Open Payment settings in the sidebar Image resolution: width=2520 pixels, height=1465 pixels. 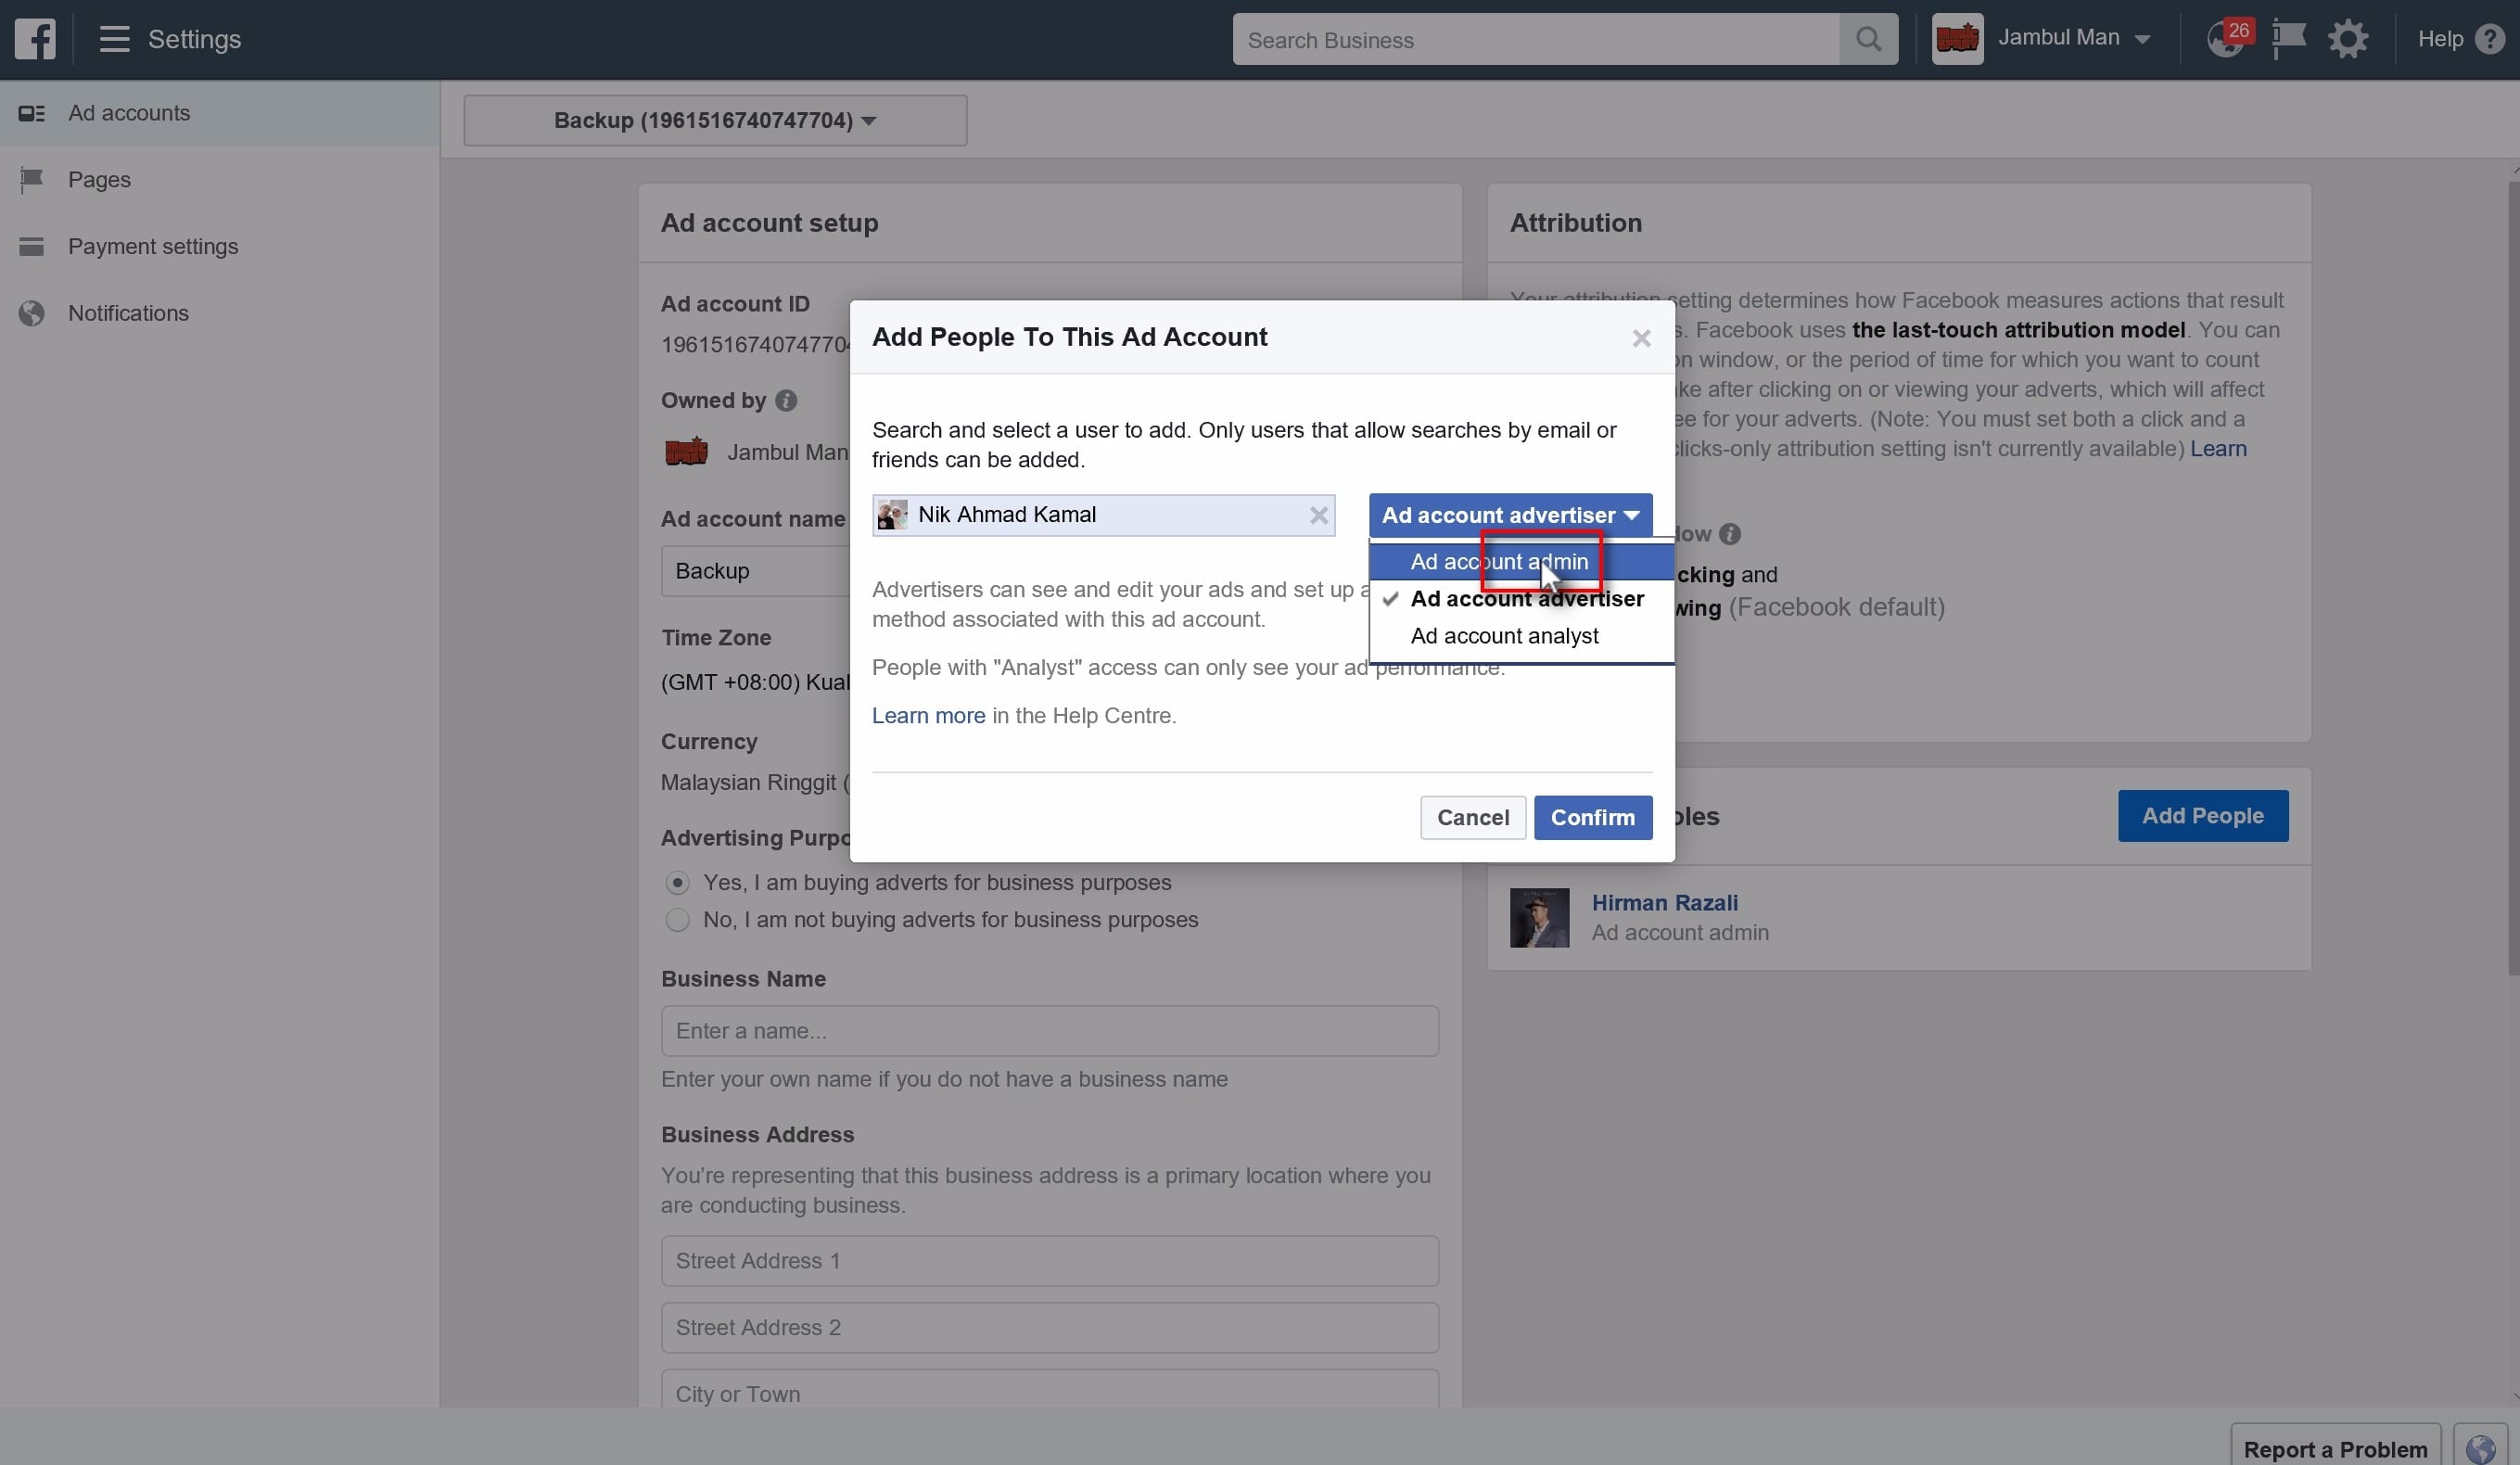[219, 247]
